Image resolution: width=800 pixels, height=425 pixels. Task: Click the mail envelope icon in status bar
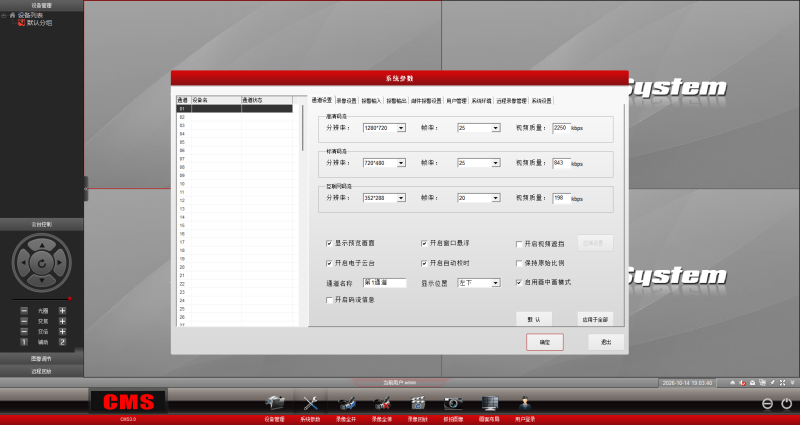752,383
